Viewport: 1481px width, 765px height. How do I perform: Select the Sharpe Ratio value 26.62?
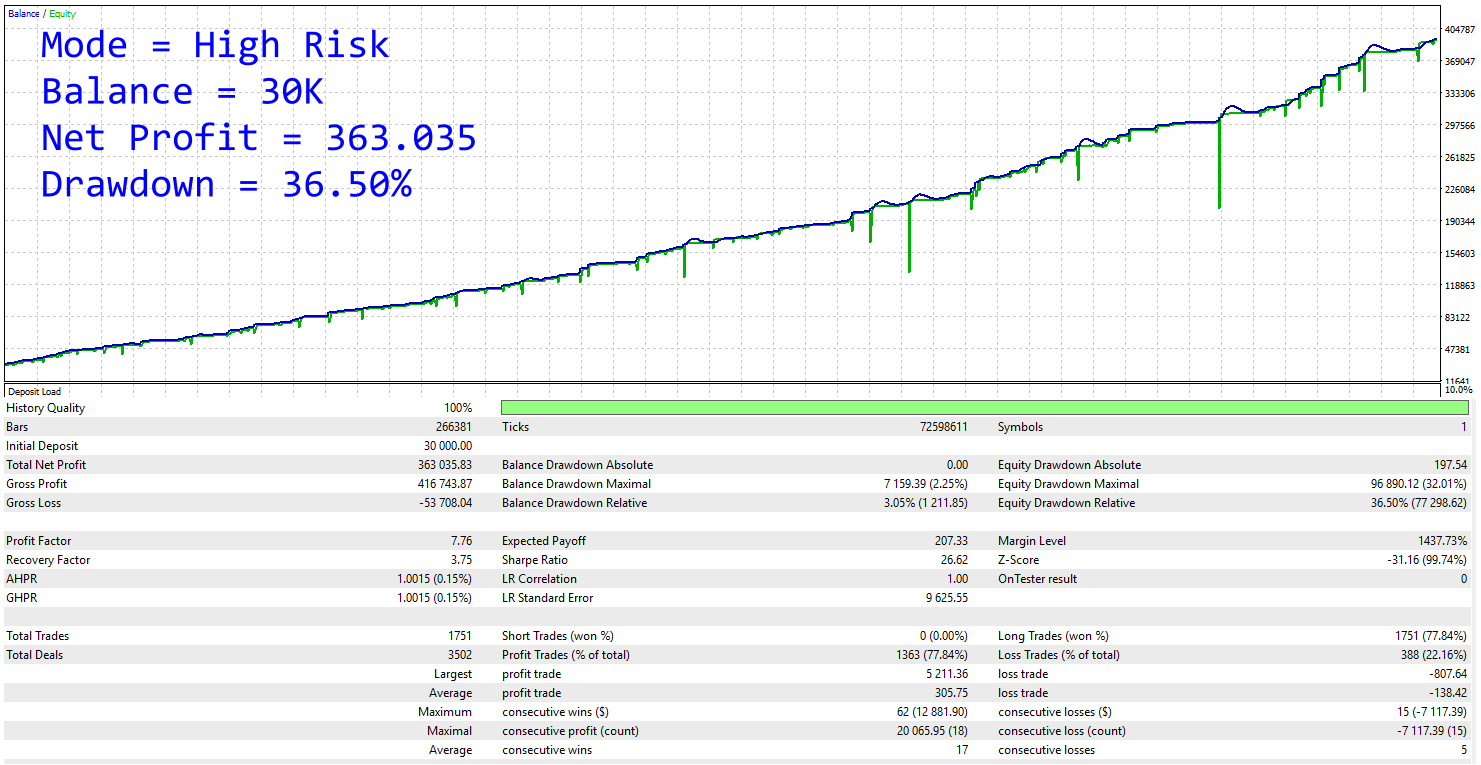click(955, 560)
